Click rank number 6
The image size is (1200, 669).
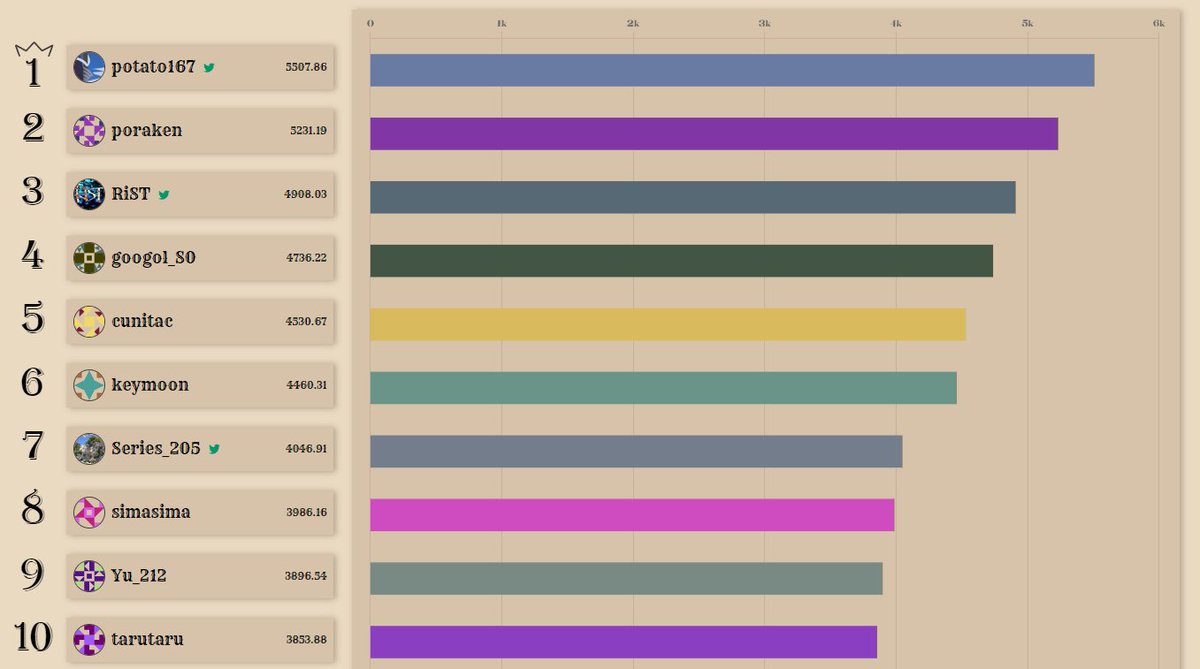pyautogui.click(x=33, y=382)
